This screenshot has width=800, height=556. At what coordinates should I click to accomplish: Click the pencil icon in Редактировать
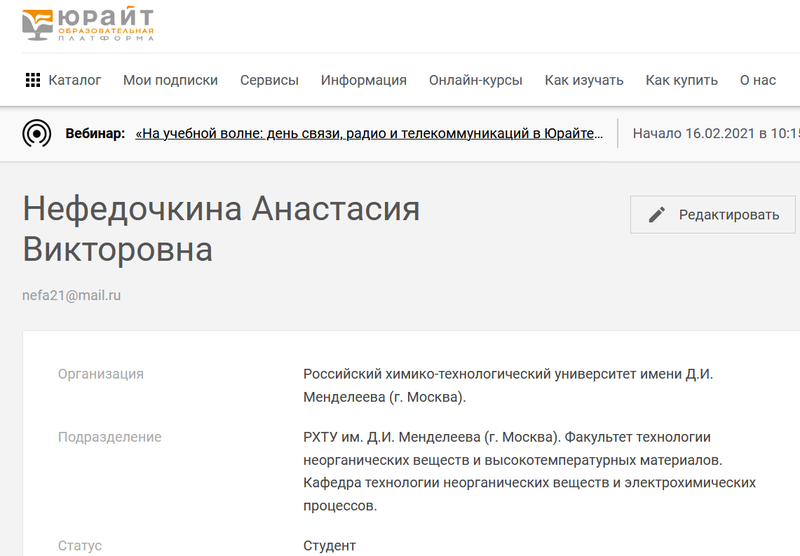click(657, 214)
